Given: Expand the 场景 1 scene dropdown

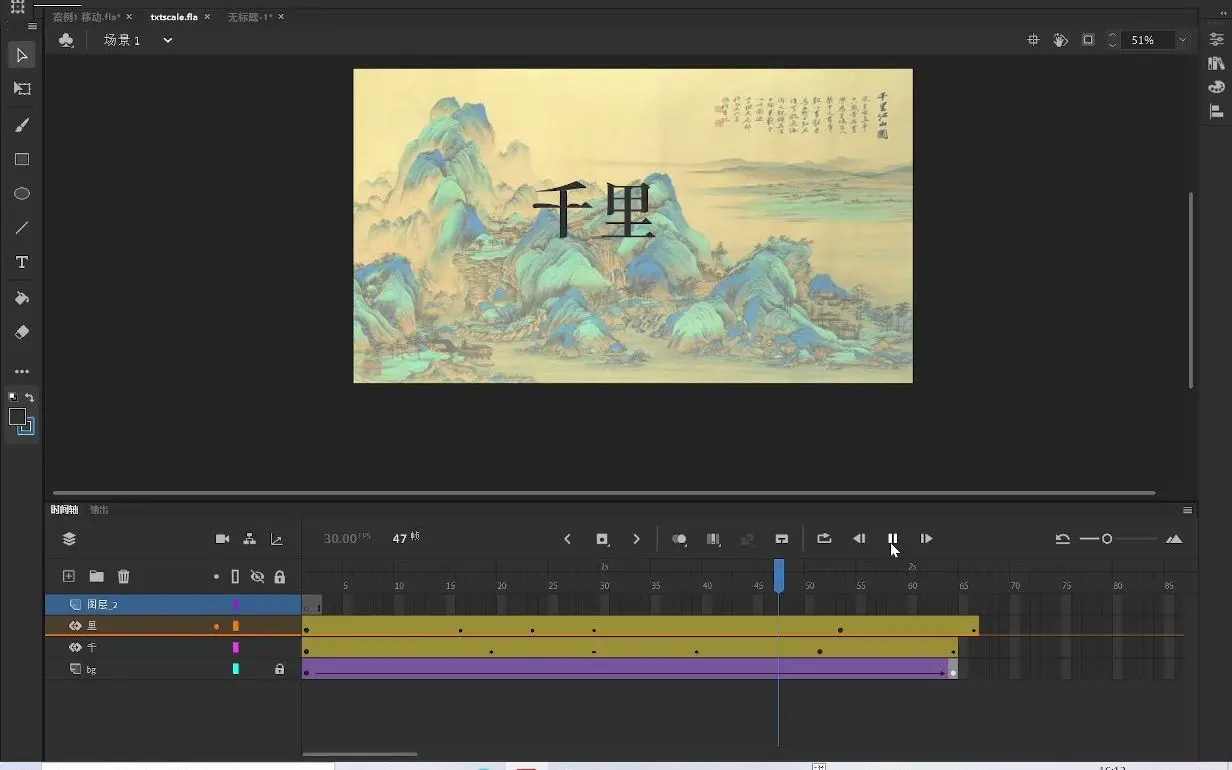Looking at the screenshot, I should click(168, 40).
